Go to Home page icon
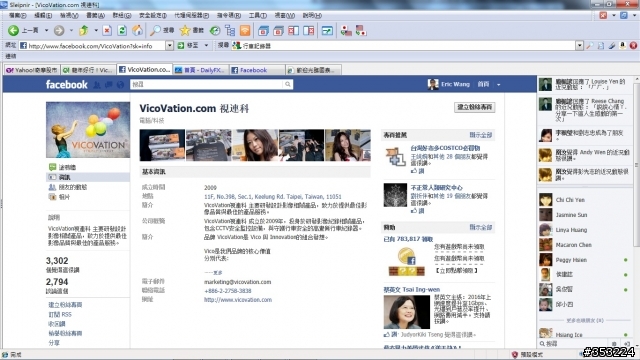Image resolution: width=640 pixels, height=360 pixels. point(138,31)
